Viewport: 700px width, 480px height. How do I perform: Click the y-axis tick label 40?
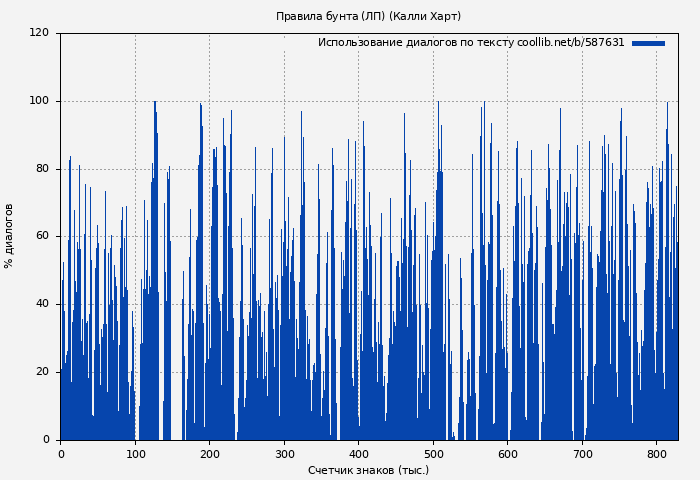pyautogui.click(x=42, y=304)
